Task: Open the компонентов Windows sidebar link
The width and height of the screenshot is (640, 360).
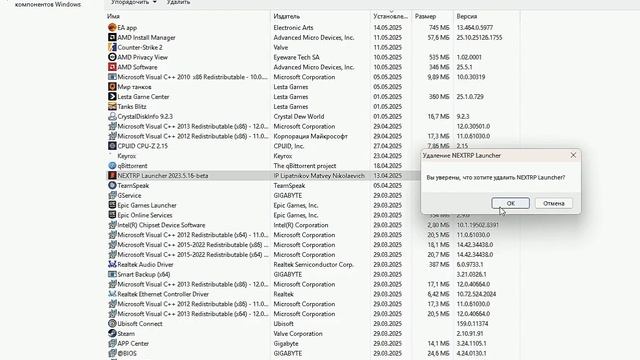Action: [48, 4]
